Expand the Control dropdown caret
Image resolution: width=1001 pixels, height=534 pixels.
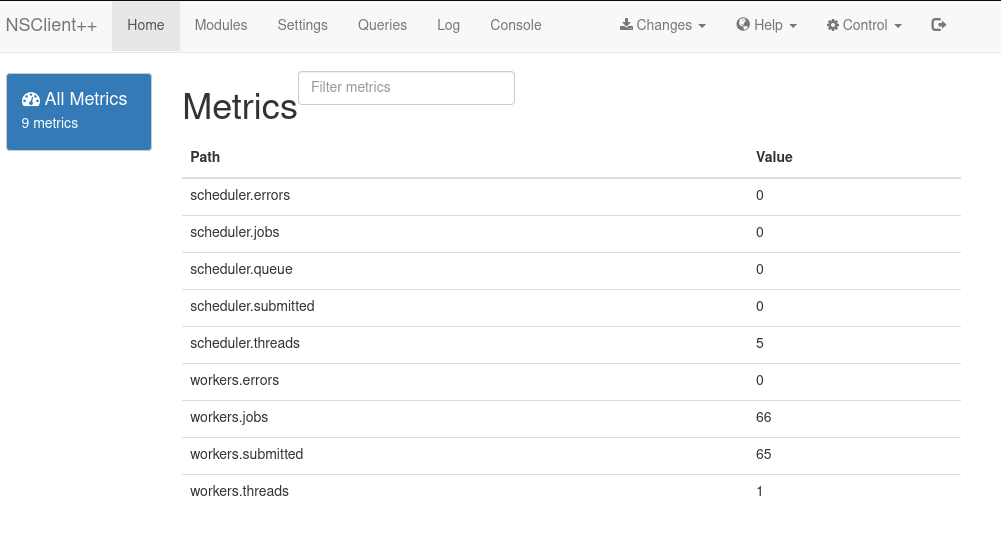898,26
